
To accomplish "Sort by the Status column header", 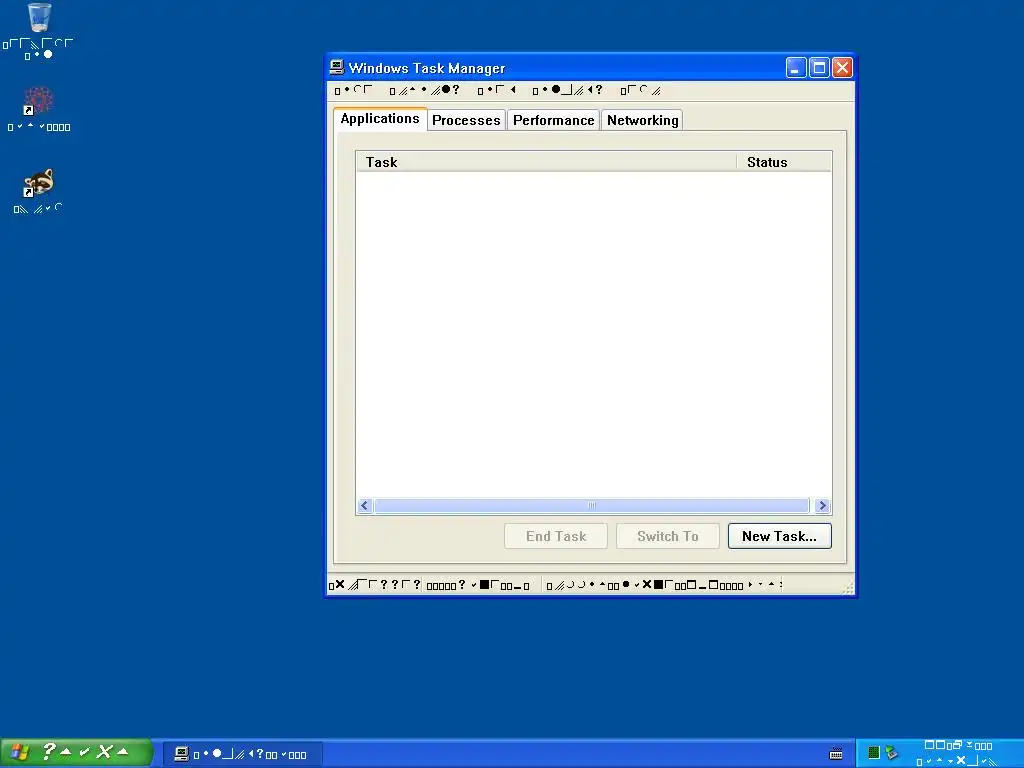I will pos(784,162).
